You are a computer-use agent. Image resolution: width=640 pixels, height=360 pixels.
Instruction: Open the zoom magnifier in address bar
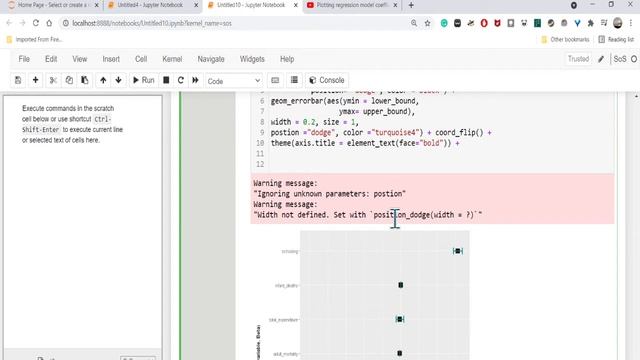(414, 23)
